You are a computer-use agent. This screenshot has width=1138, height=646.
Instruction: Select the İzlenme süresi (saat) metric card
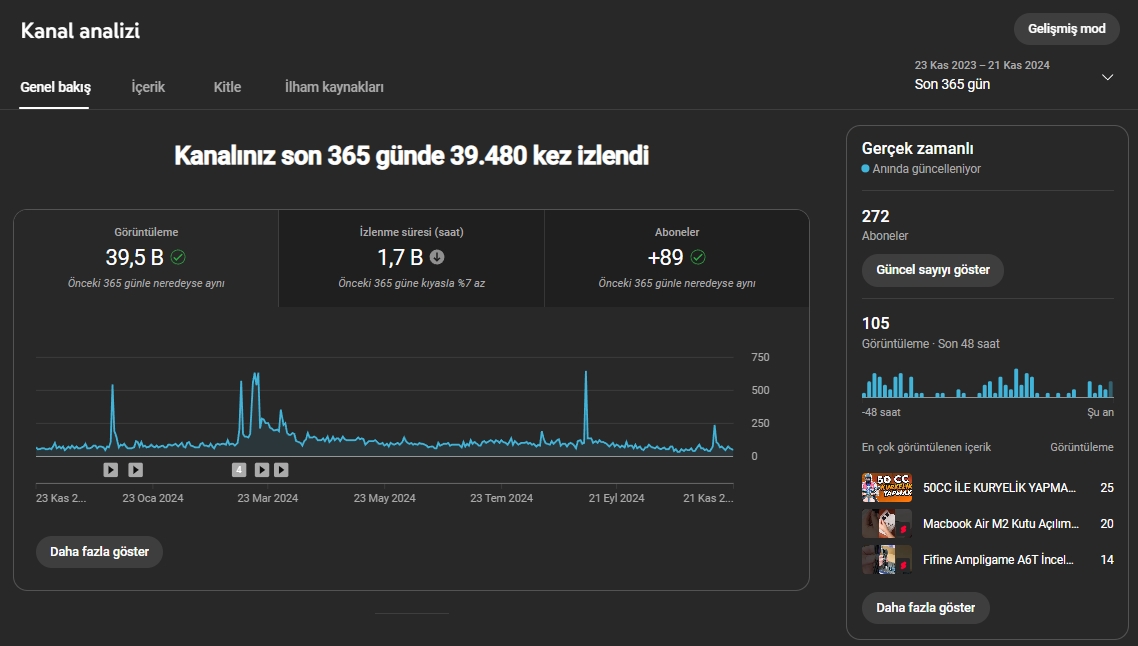412,258
